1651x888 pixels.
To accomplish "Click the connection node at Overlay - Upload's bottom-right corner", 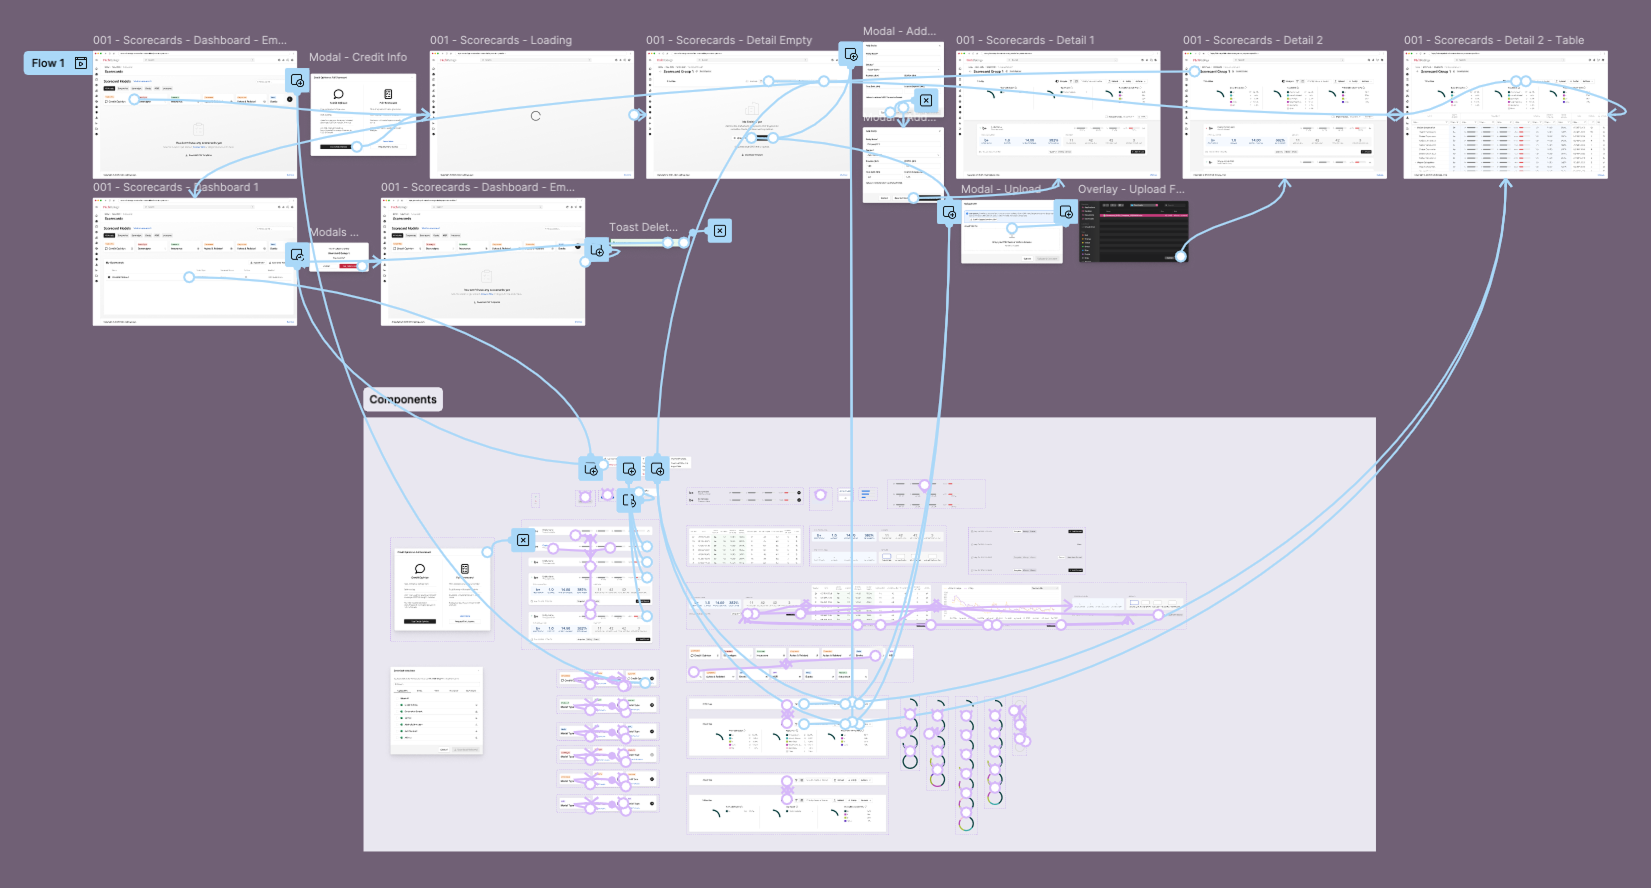I will pos(1181,257).
